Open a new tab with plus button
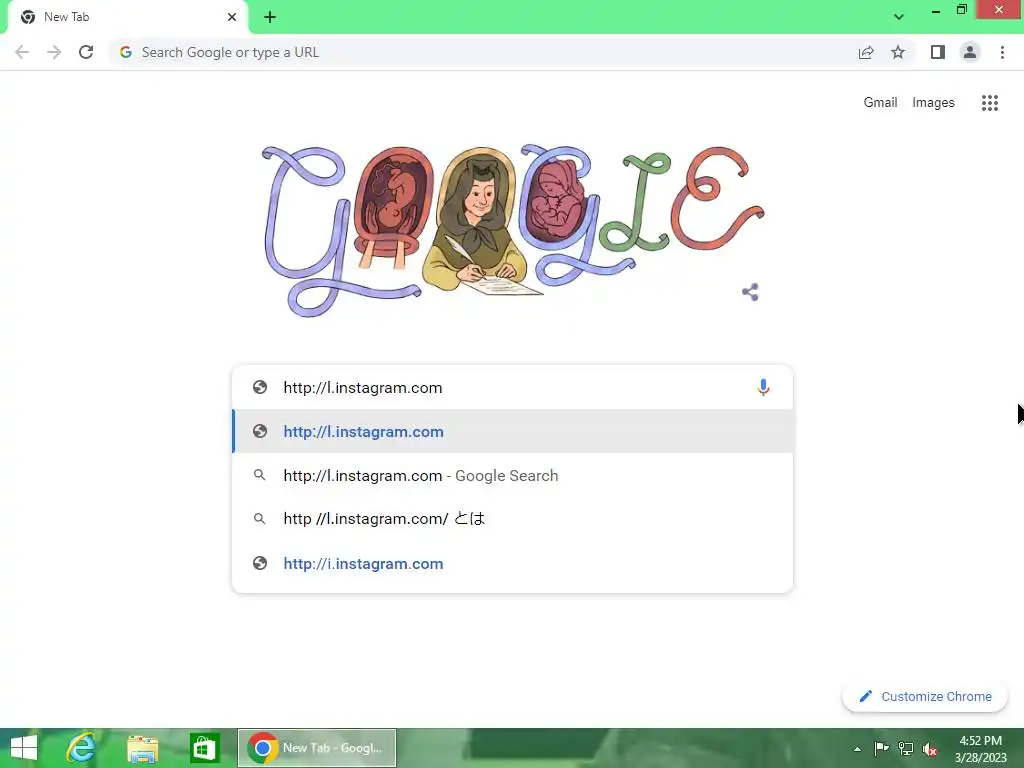 [270, 17]
